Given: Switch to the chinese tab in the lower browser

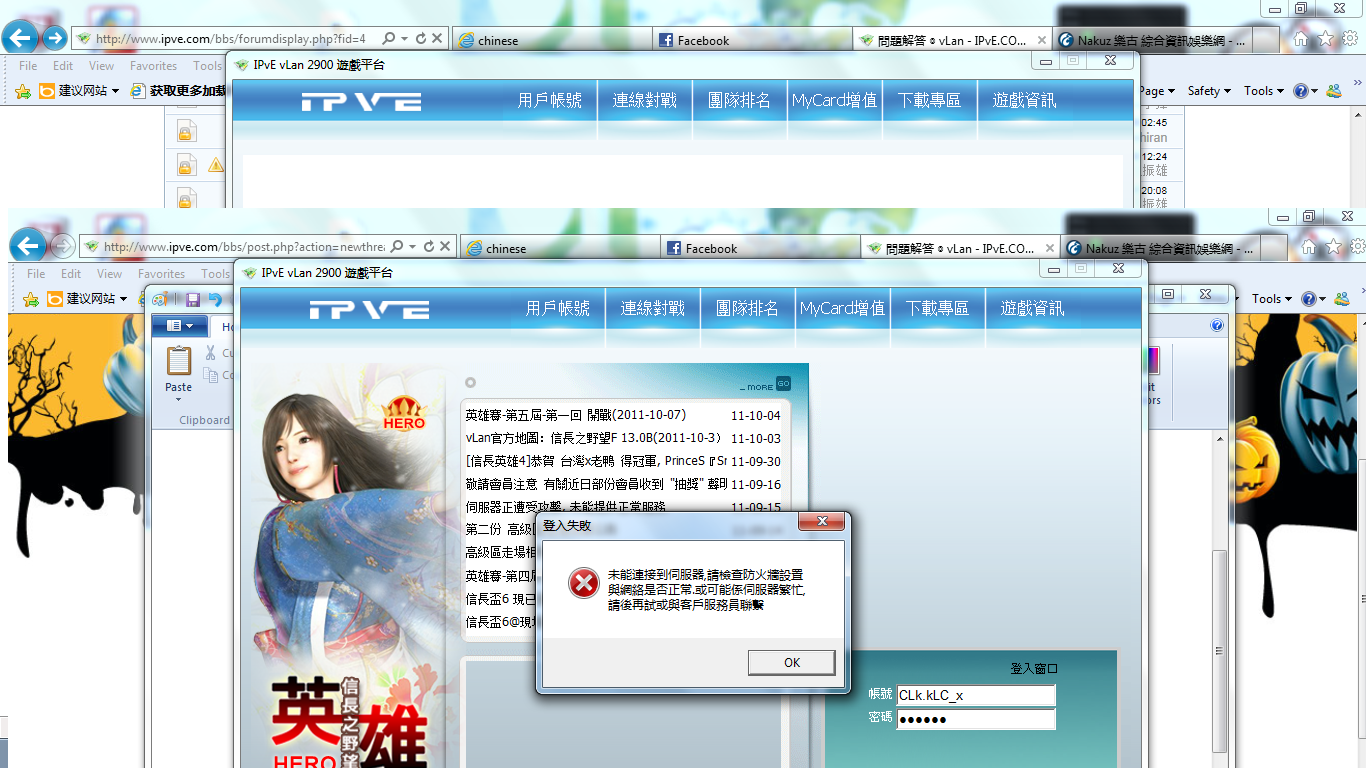Looking at the screenshot, I should [560, 249].
